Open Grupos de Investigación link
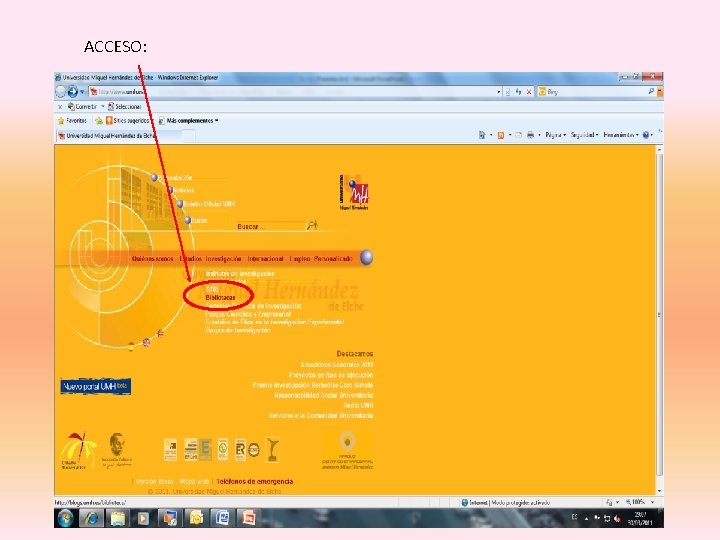The image size is (720, 540). [x=237, y=330]
